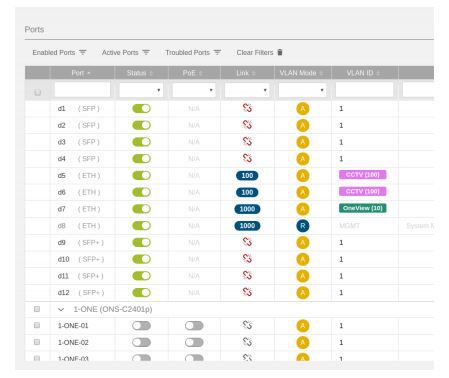Click the link icon for port 1-ONE-02
This screenshot has width=449, height=378.
[247, 342]
